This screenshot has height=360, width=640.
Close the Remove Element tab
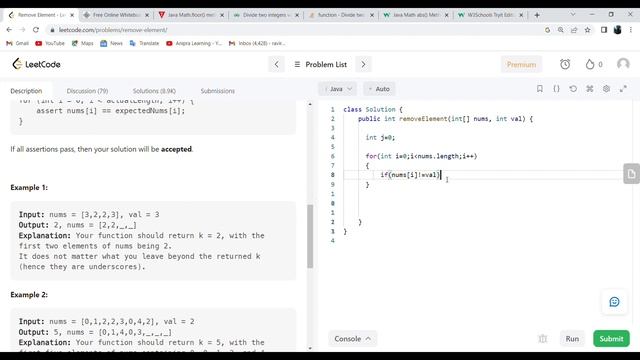click(x=72, y=15)
